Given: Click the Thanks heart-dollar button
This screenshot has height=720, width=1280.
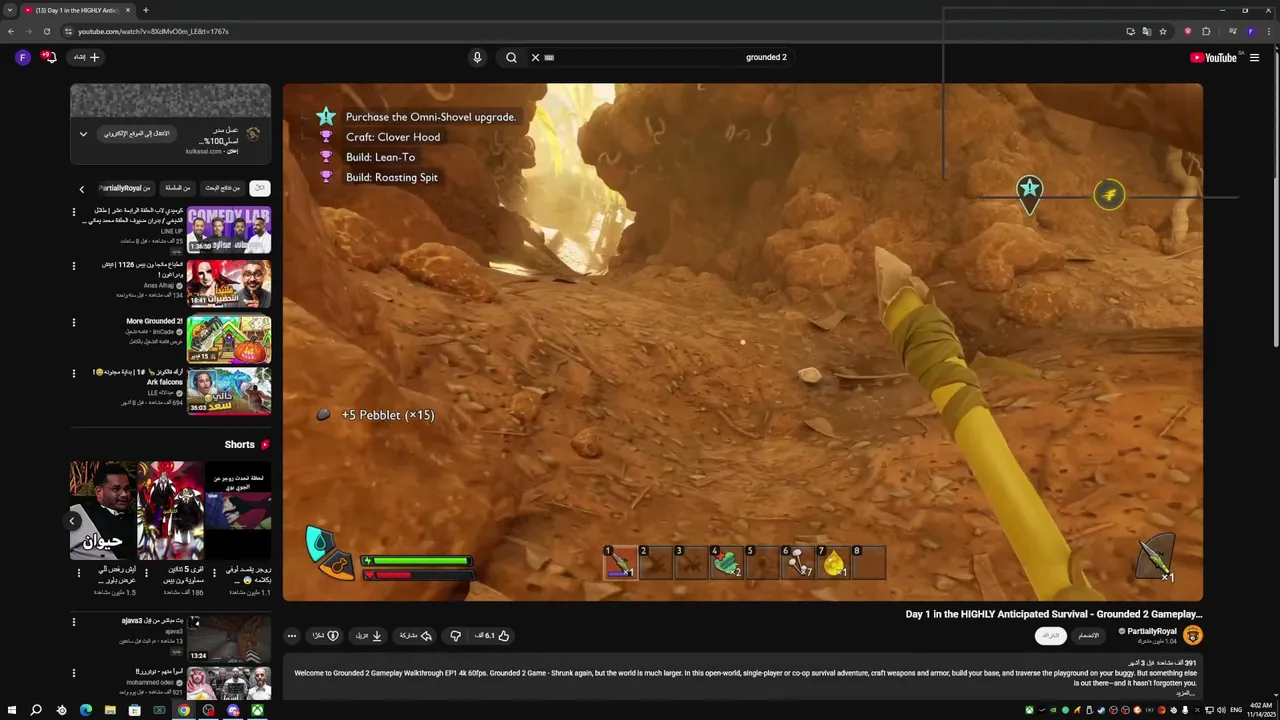Looking at the screenshot, I should point(325,635).
